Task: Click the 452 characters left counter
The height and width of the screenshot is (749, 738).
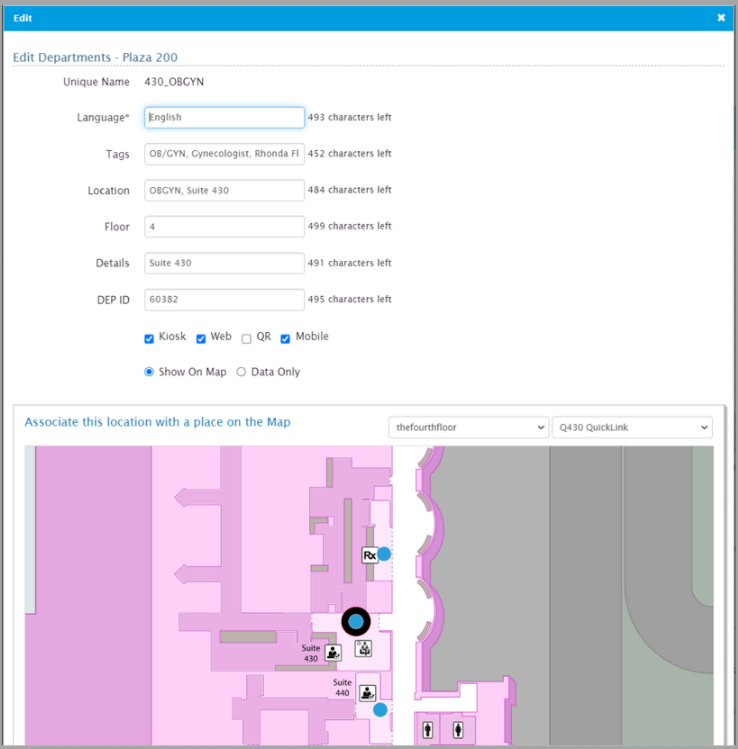Action: click(x=350, y=153)
